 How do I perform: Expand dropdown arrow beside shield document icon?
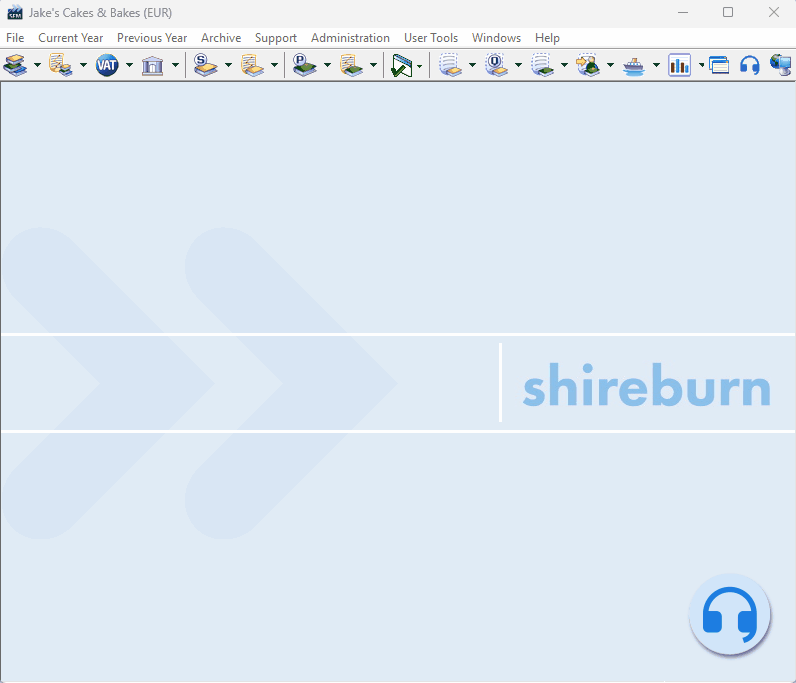(x=518, y=65)
